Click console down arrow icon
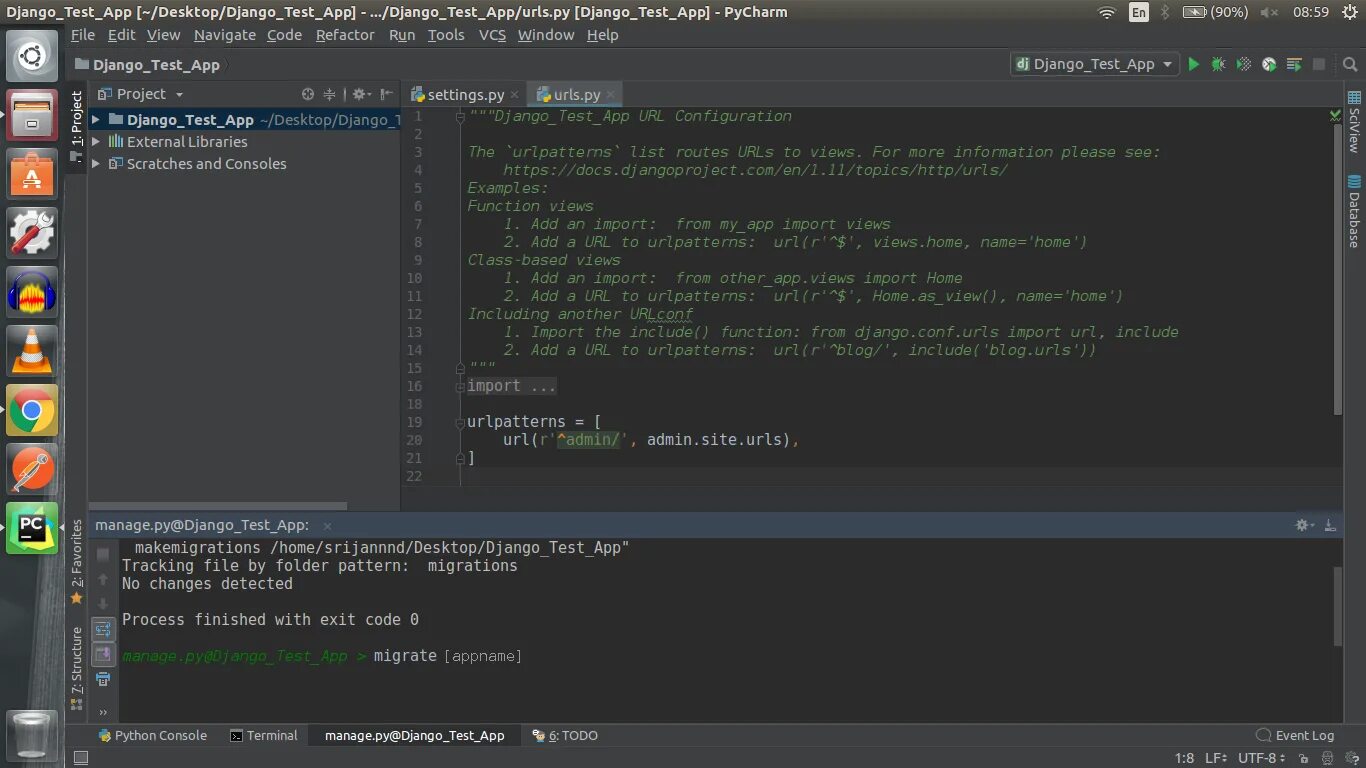 tap(103, 604)
